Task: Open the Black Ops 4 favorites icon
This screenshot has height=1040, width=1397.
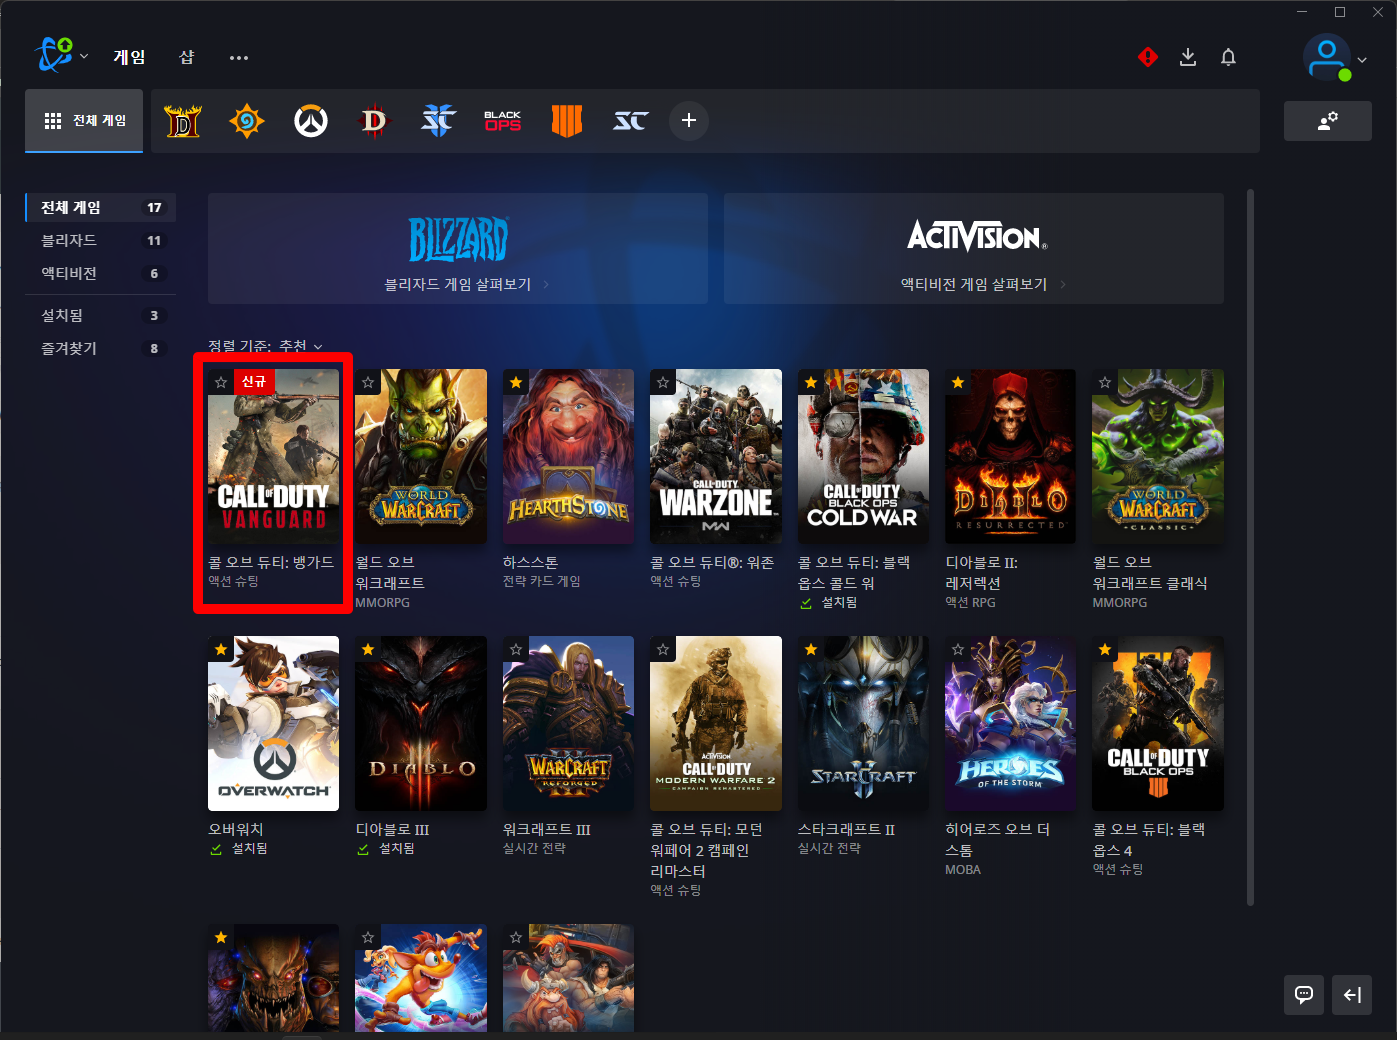Action: coord(567,121)
